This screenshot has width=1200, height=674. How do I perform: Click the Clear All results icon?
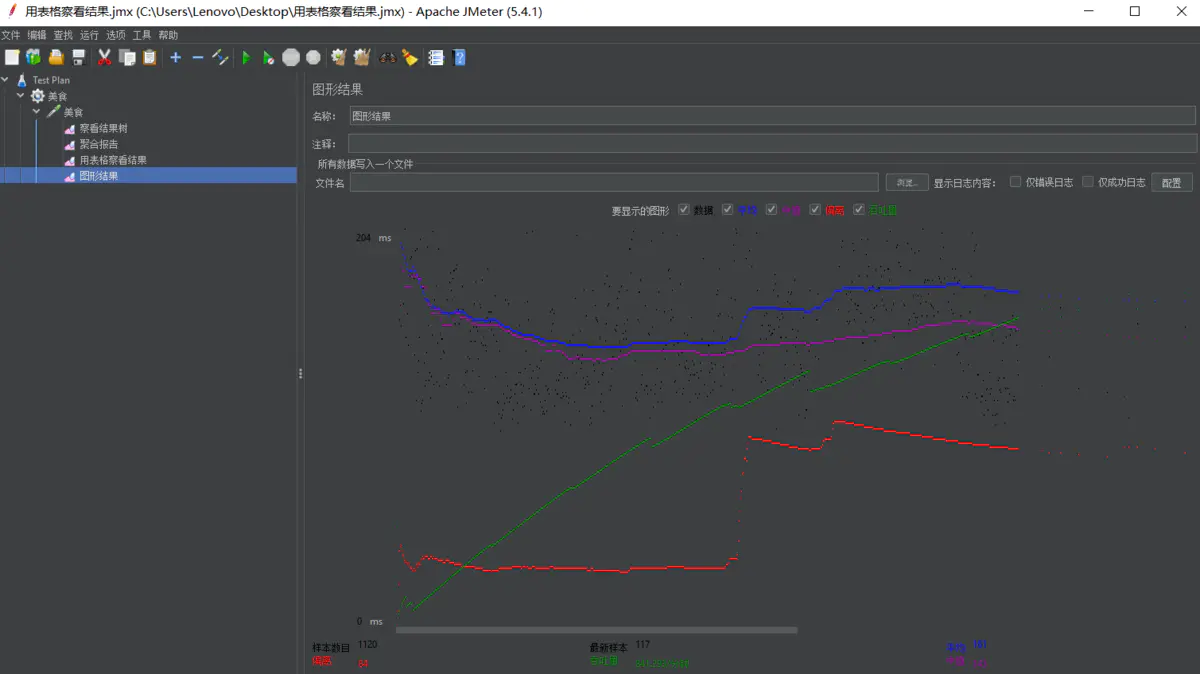tap(362, 58)
